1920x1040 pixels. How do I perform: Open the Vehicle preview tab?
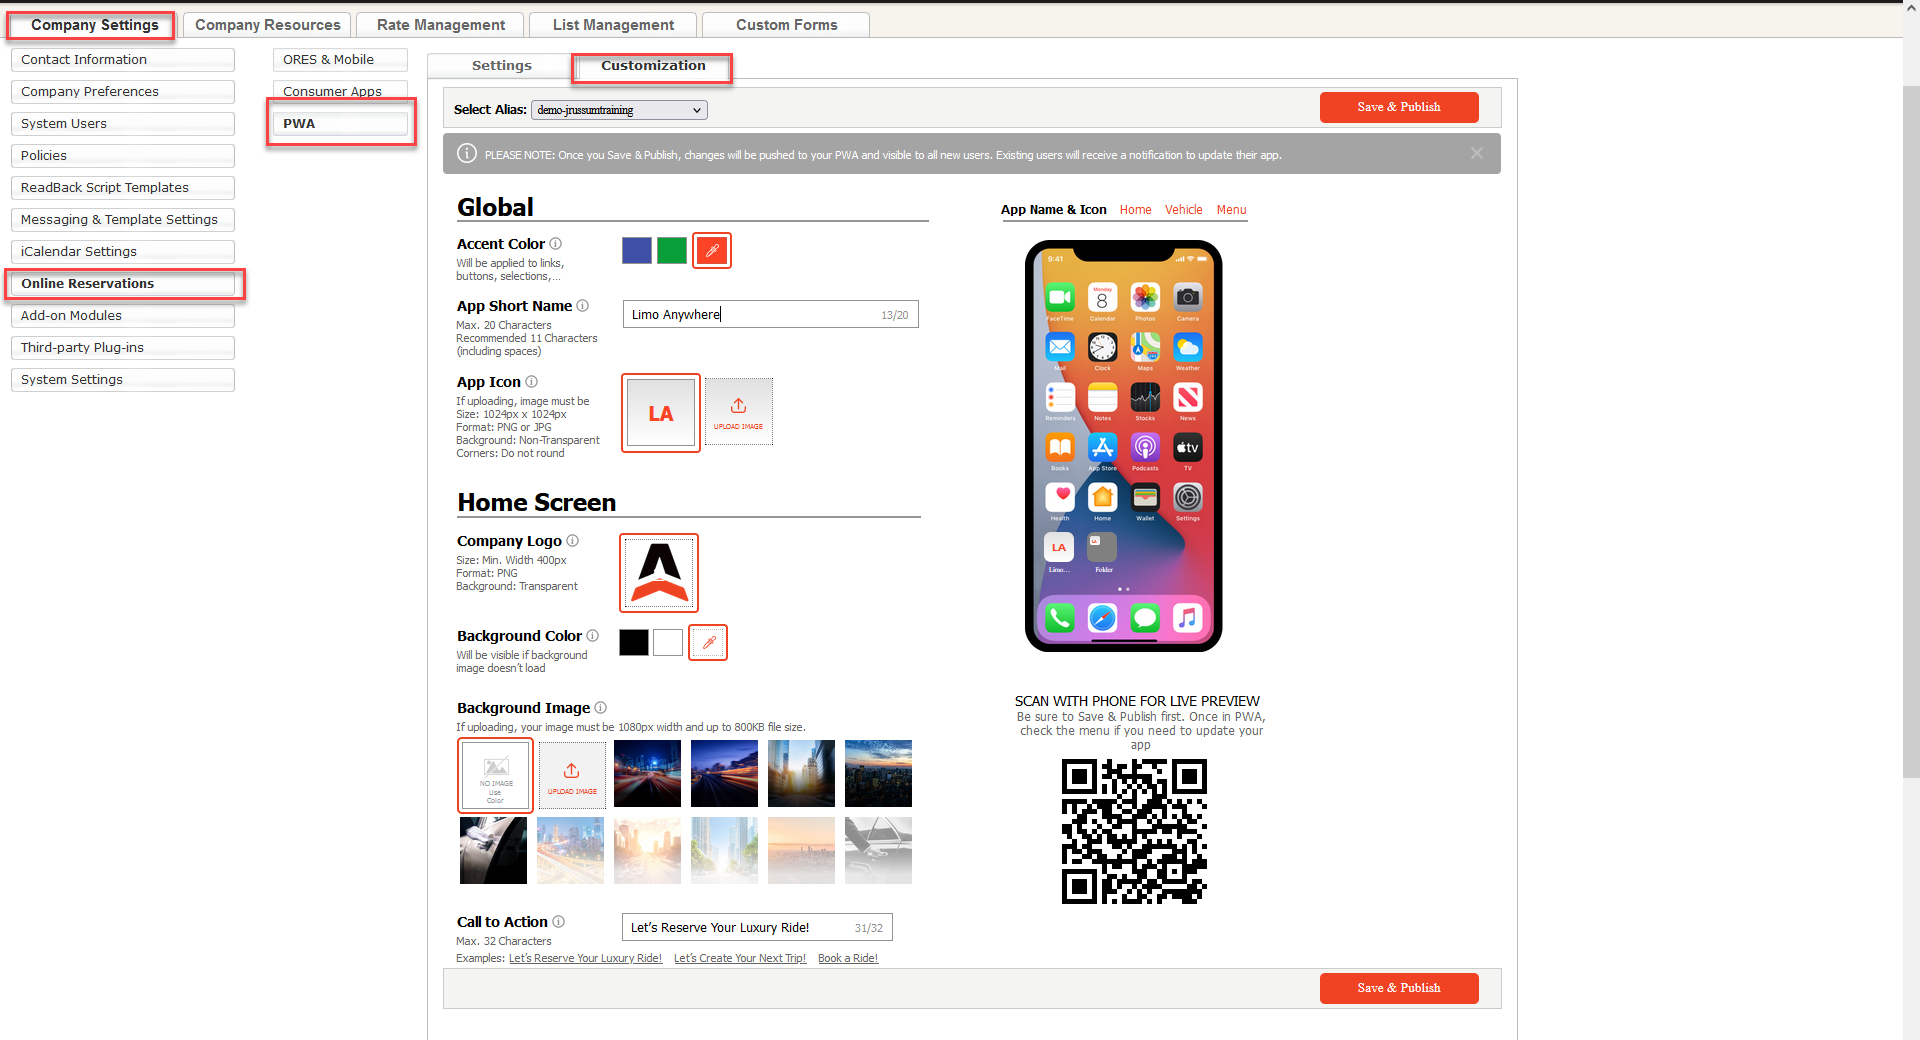(x=1183, y=210)
